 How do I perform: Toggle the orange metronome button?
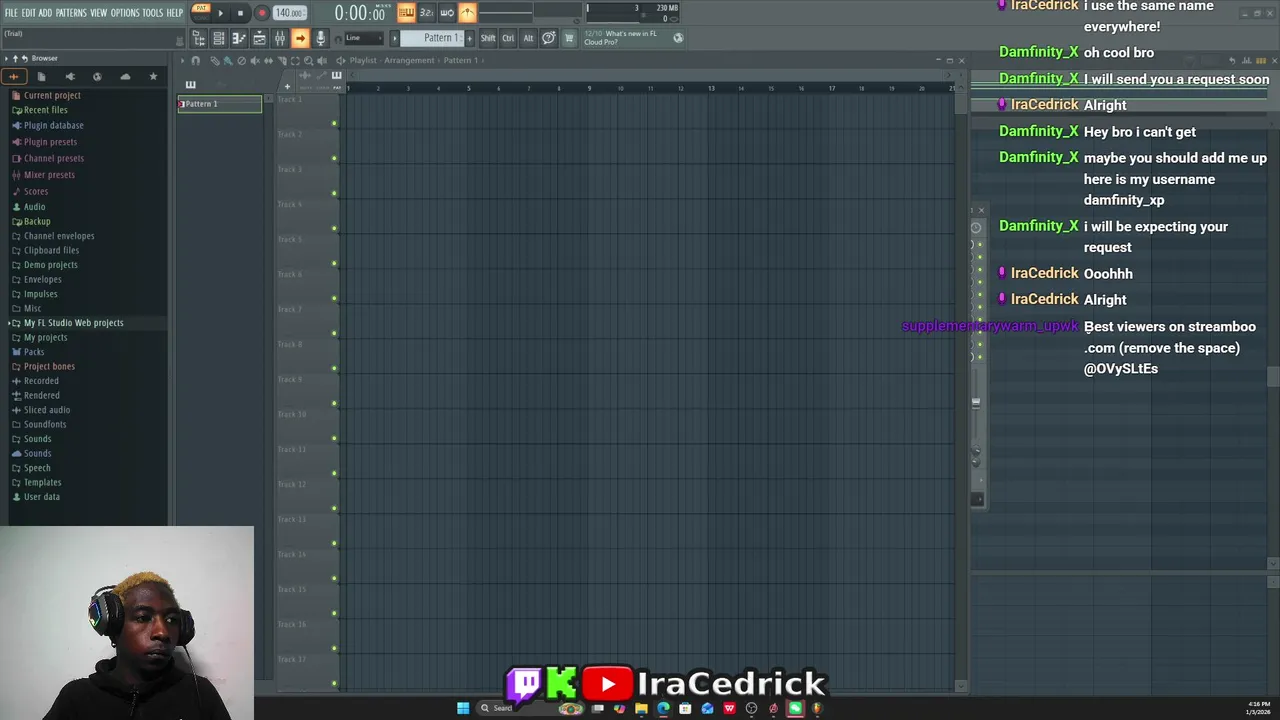pos(468,13)
